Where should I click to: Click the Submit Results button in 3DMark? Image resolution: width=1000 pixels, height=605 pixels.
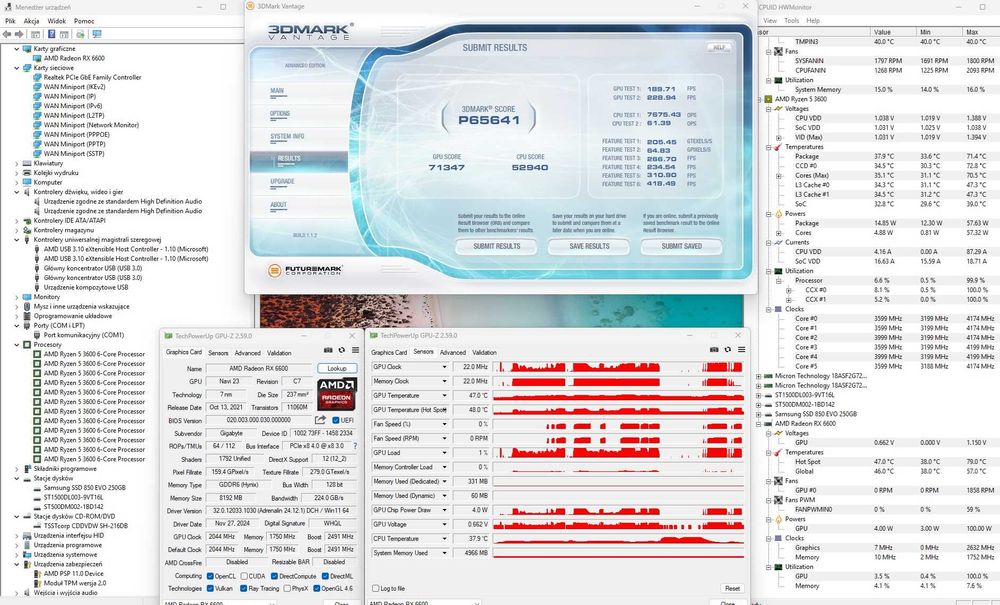[x=496, y=246]
